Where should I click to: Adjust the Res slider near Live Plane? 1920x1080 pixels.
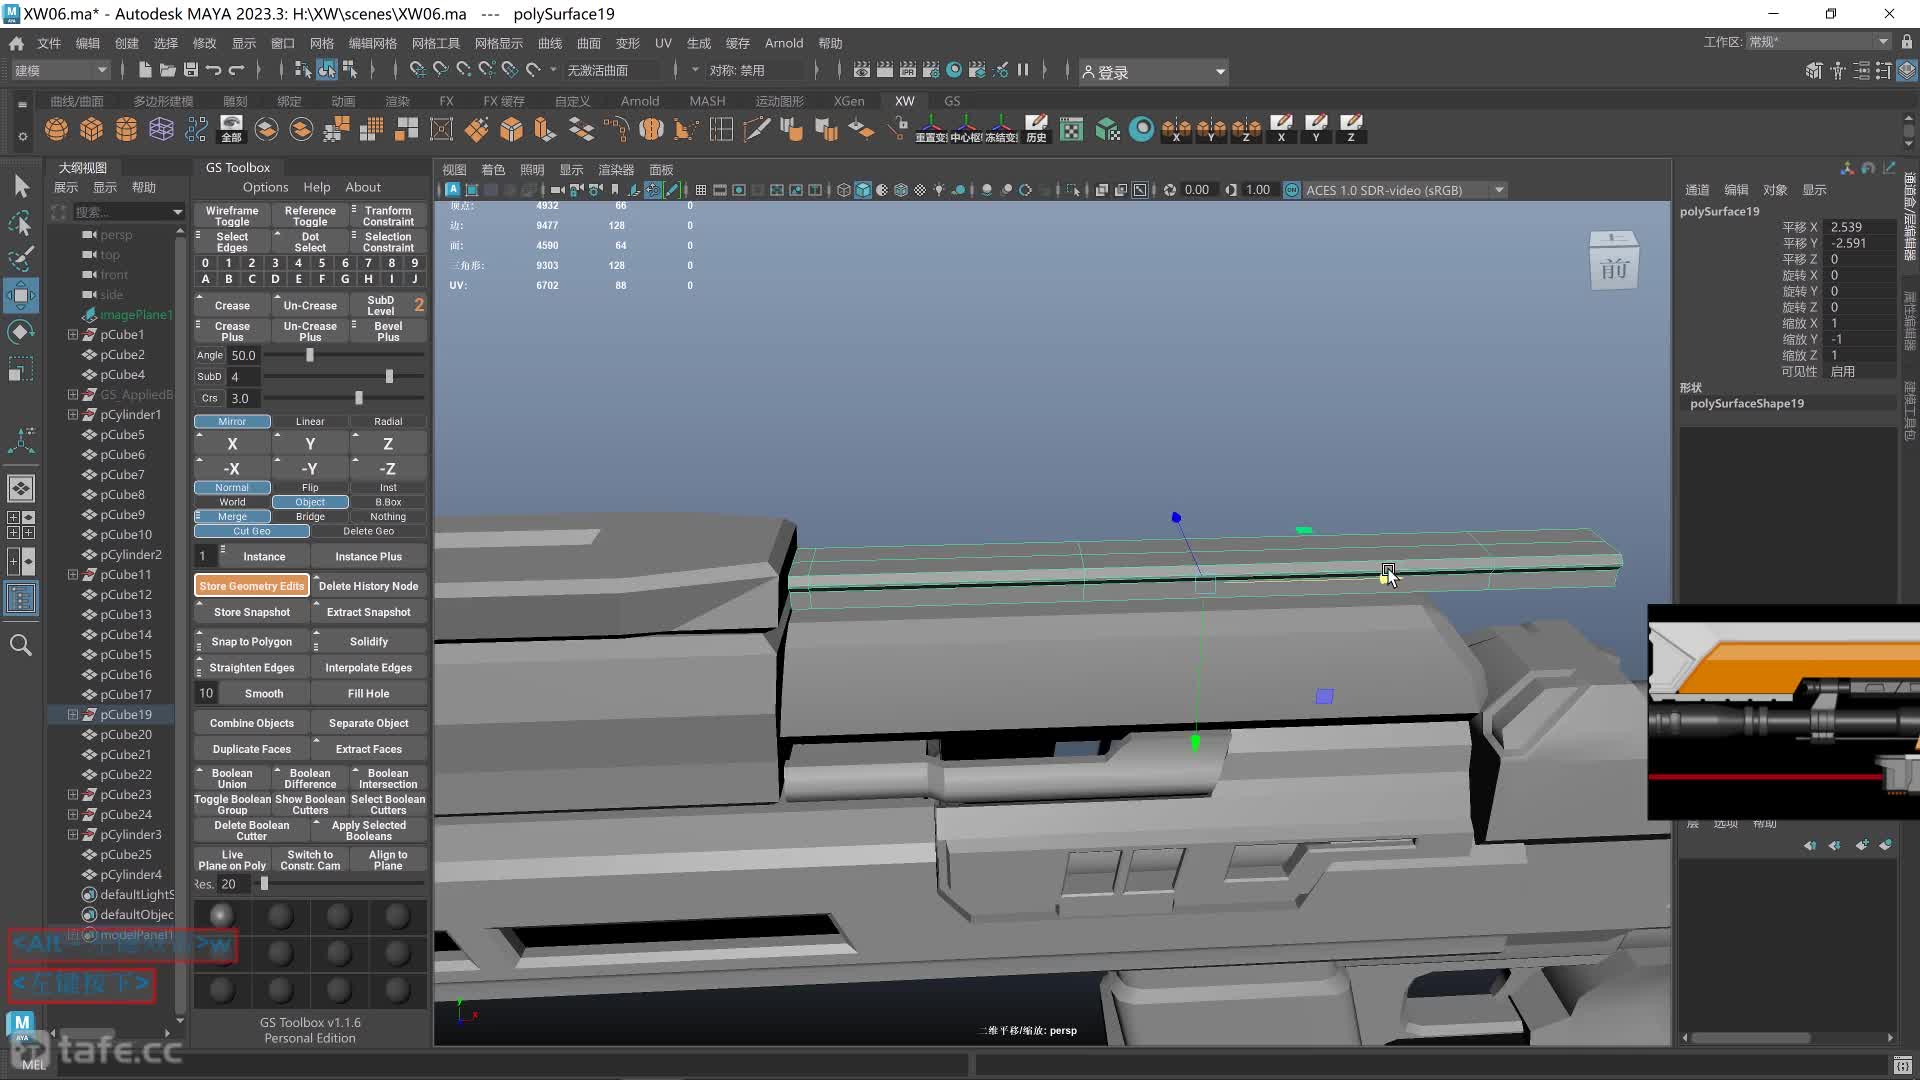point(264,884)
